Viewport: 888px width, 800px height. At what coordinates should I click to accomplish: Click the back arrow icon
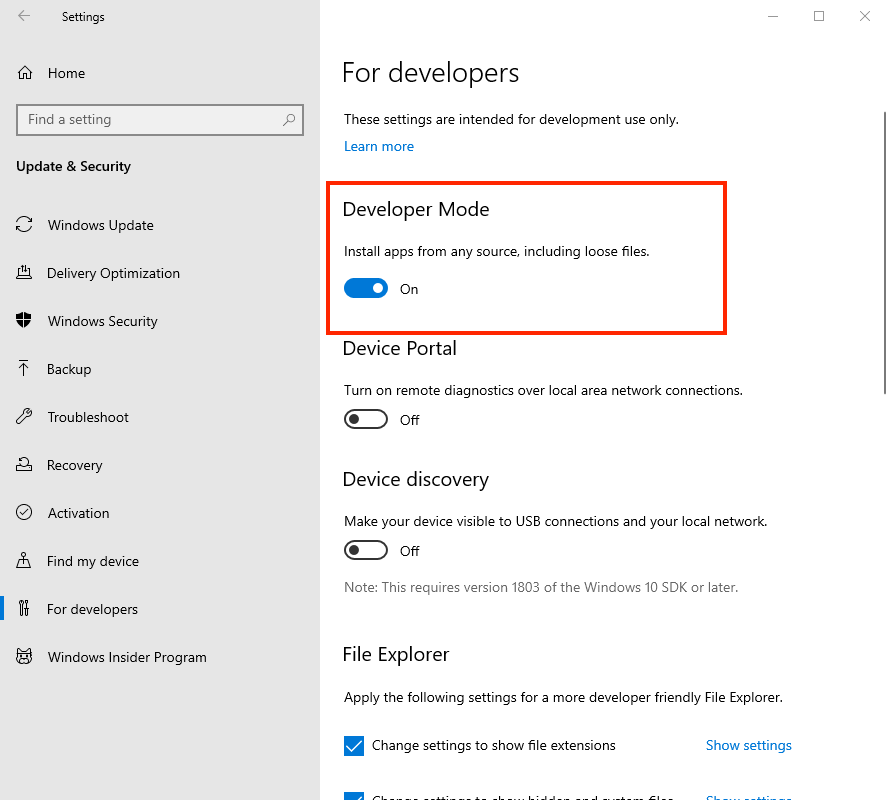24,16
